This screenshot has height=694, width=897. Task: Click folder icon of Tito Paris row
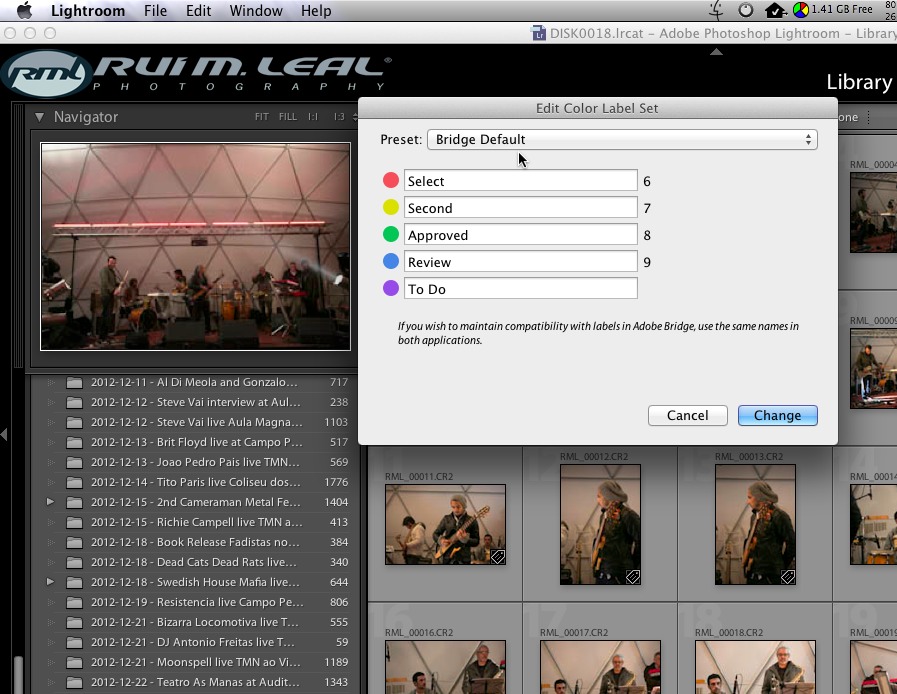pos(74,482)
